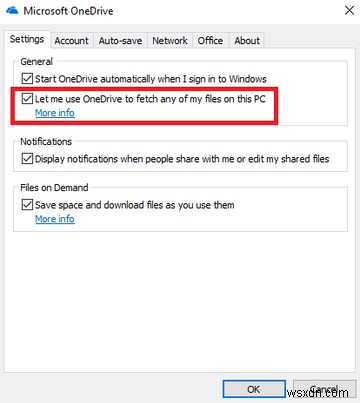Close the Microsoft OneDrive window
This screenshot has width=360, height=403.
coord(349,10)
